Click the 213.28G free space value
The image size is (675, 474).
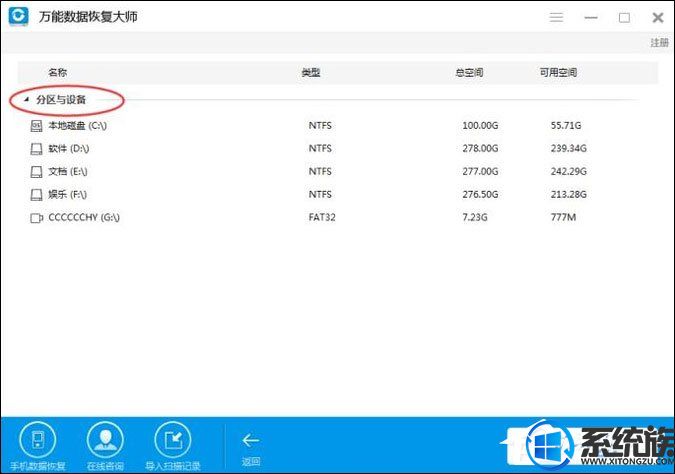point(569,194)
